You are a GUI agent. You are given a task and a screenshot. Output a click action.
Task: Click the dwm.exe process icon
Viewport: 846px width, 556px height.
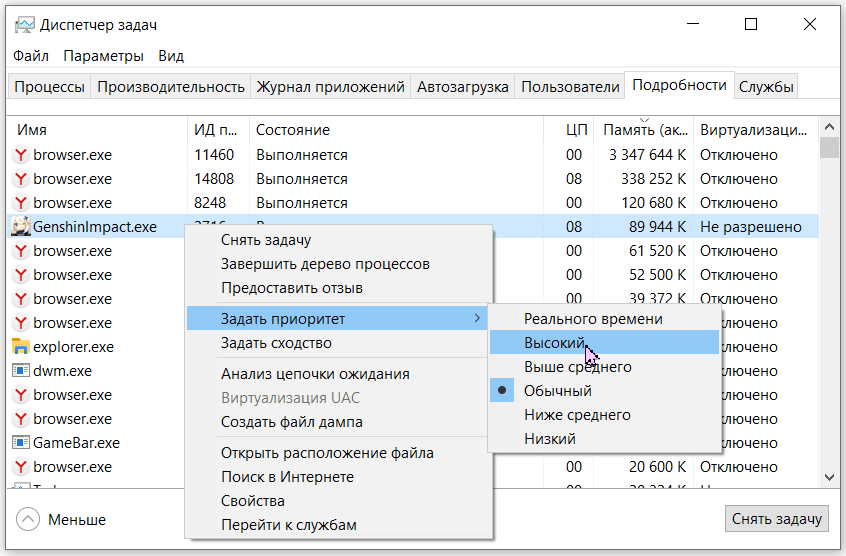point(21,371)
